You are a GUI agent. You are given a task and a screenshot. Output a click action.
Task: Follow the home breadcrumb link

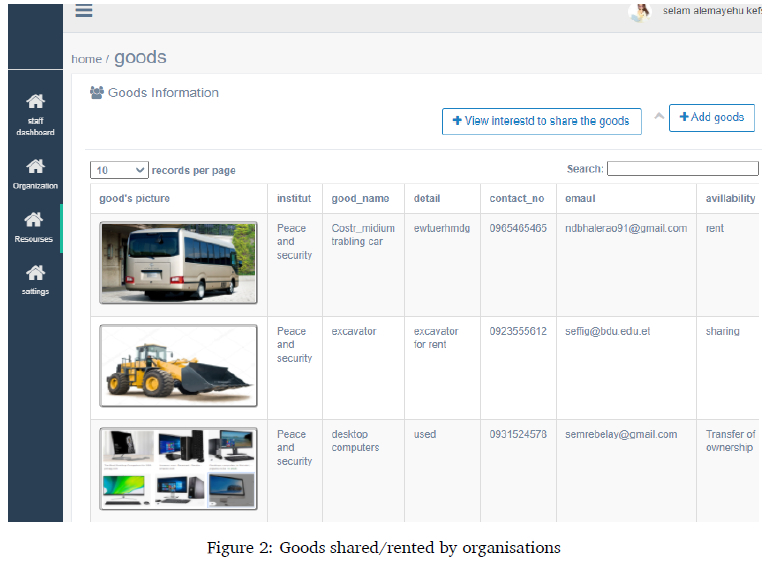[x=86, y=60]
